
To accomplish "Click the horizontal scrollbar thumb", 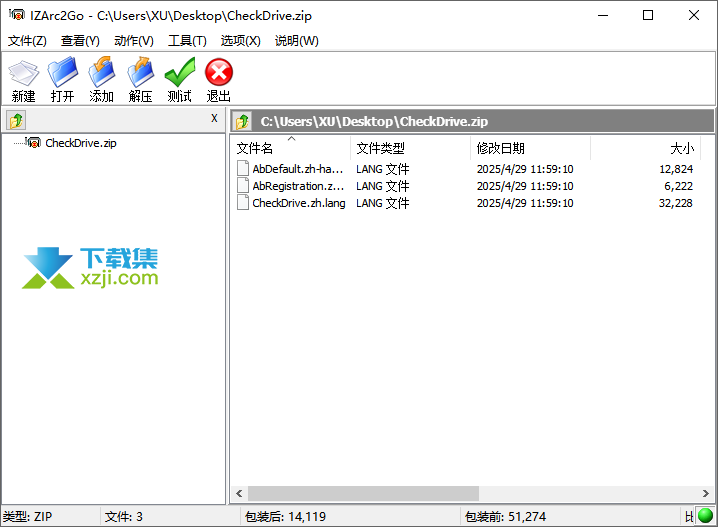I will click(x=364, y=494).
